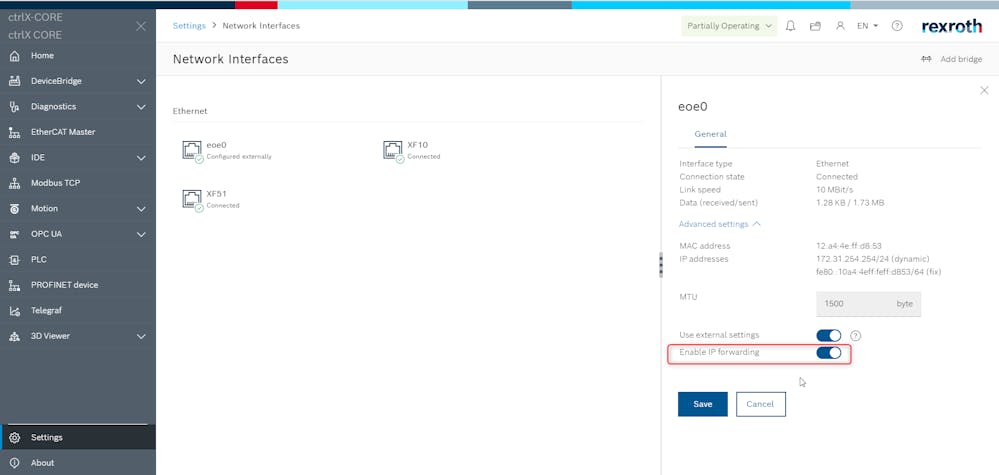Select the XF10 Ethernet port icon
Image resolution: width=999 pixels, height=475 pixels.
(x=393, y=150)
